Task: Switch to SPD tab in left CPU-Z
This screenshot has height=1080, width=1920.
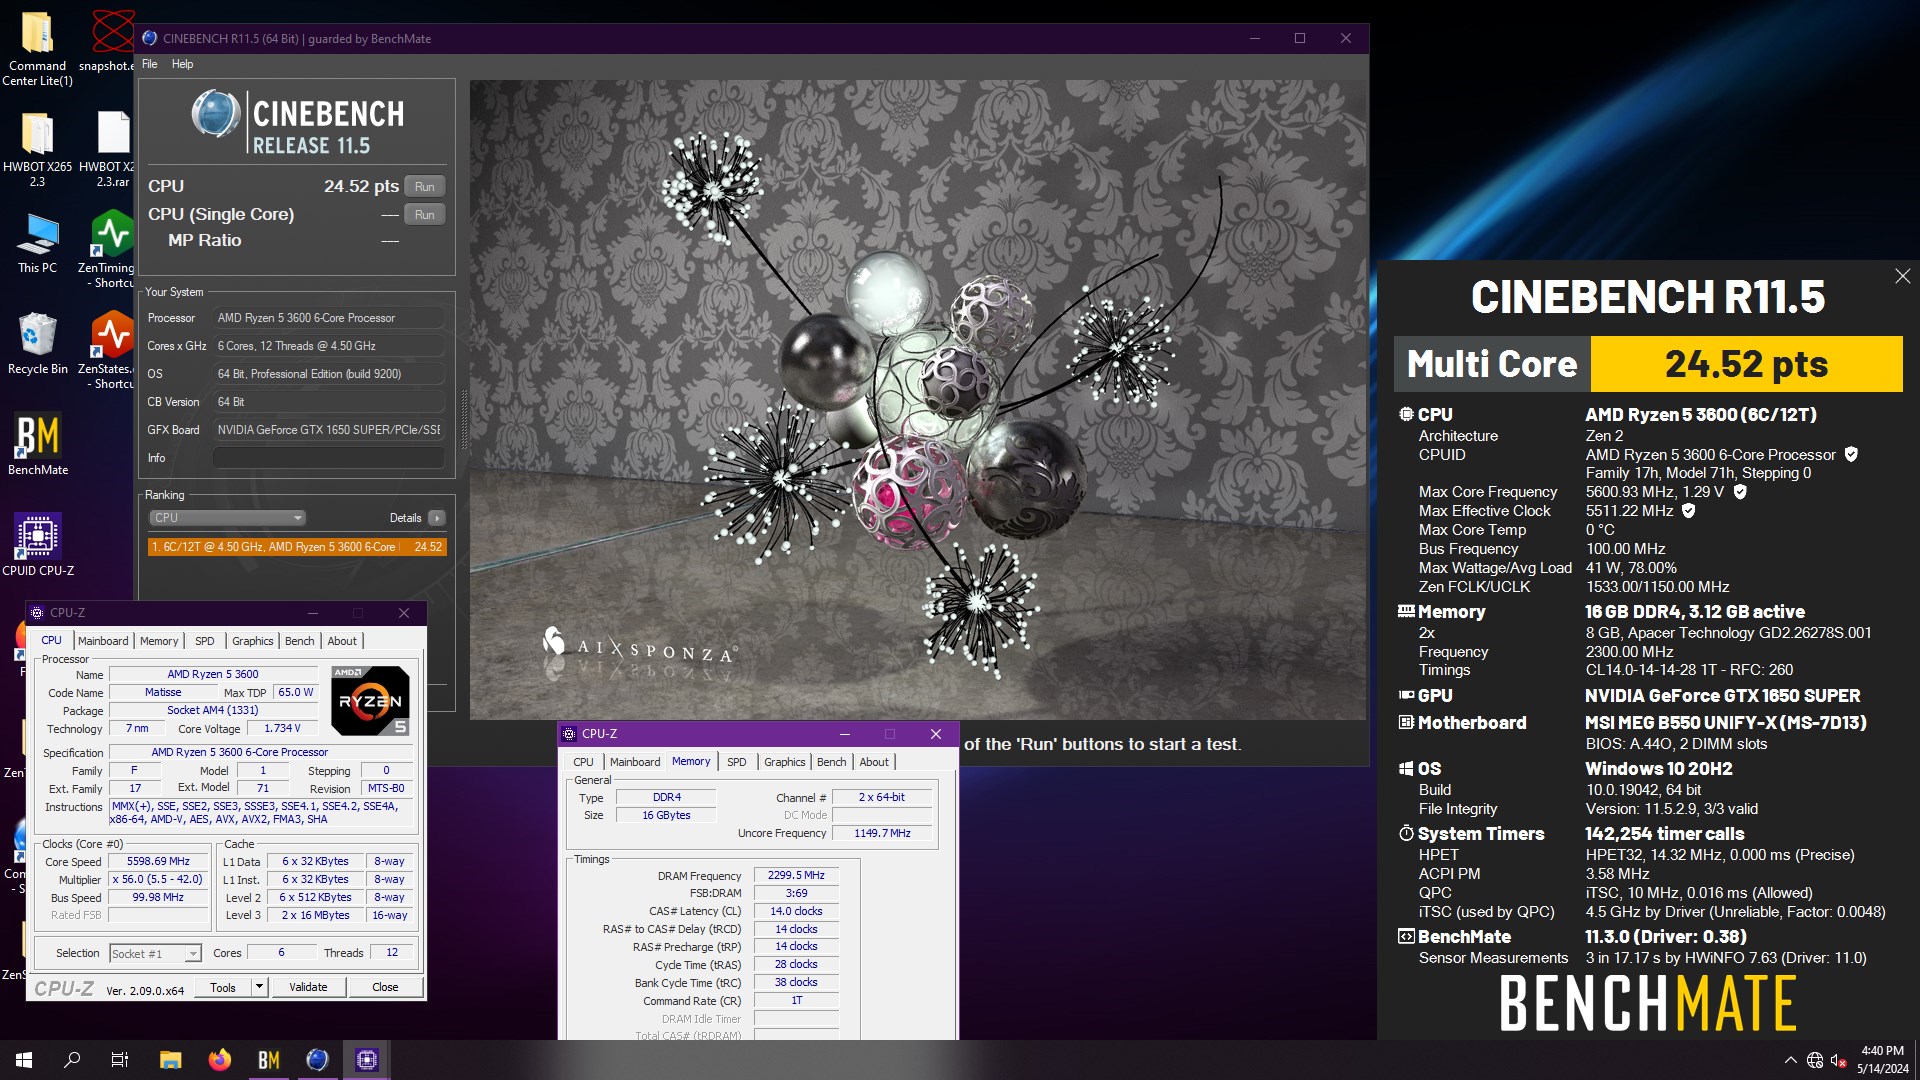Action: 204,641
